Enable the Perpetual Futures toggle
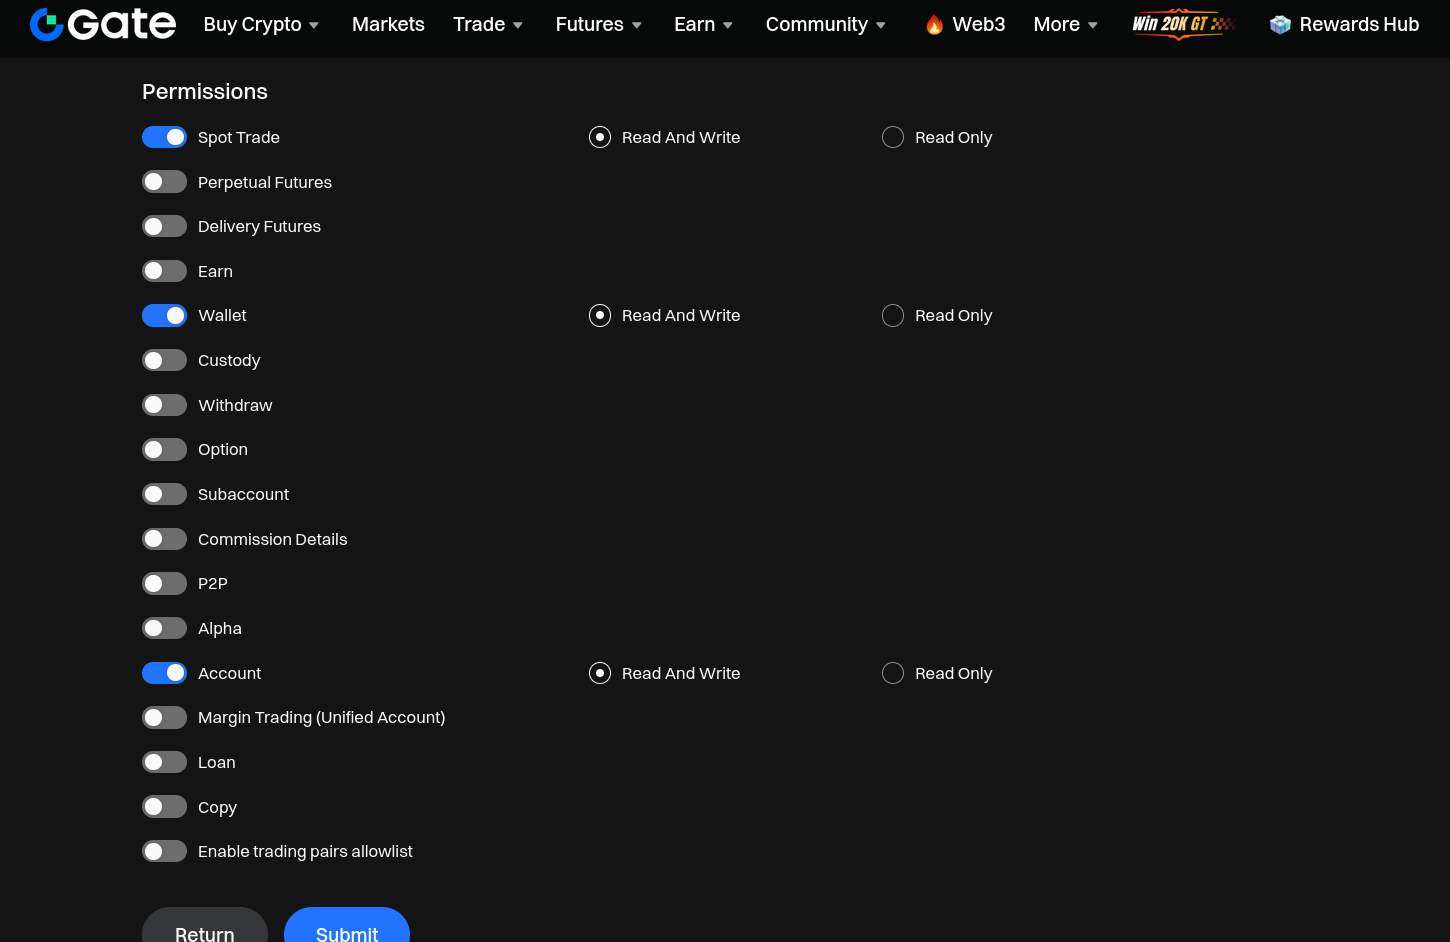 pos(164,181)
